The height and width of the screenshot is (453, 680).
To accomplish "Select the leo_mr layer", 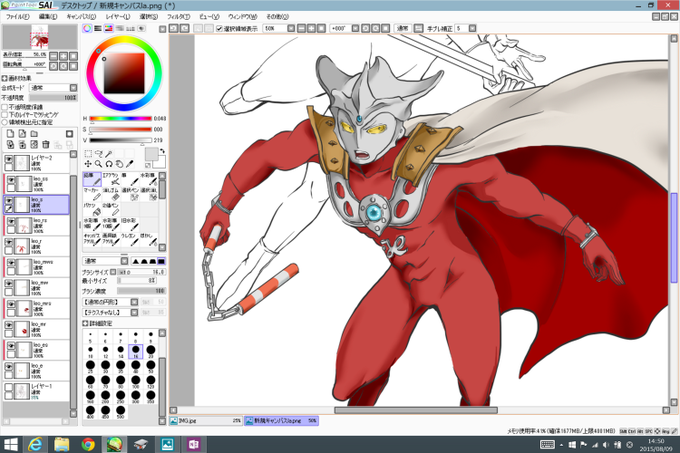I will tap(37, 329).
